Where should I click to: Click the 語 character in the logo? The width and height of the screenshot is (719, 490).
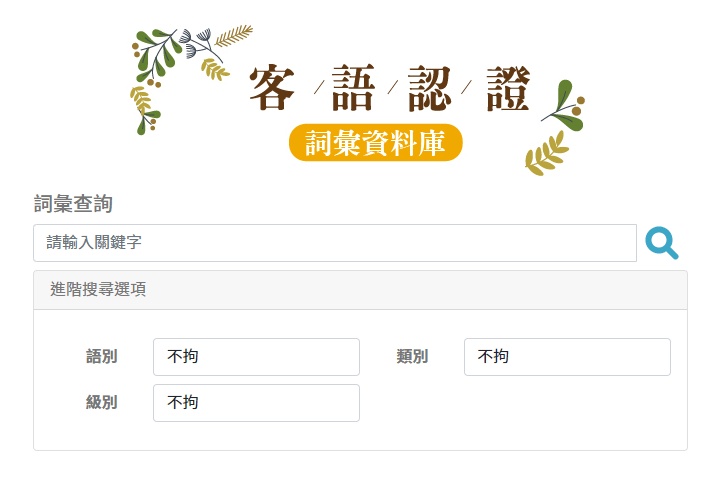click(354, 88)
